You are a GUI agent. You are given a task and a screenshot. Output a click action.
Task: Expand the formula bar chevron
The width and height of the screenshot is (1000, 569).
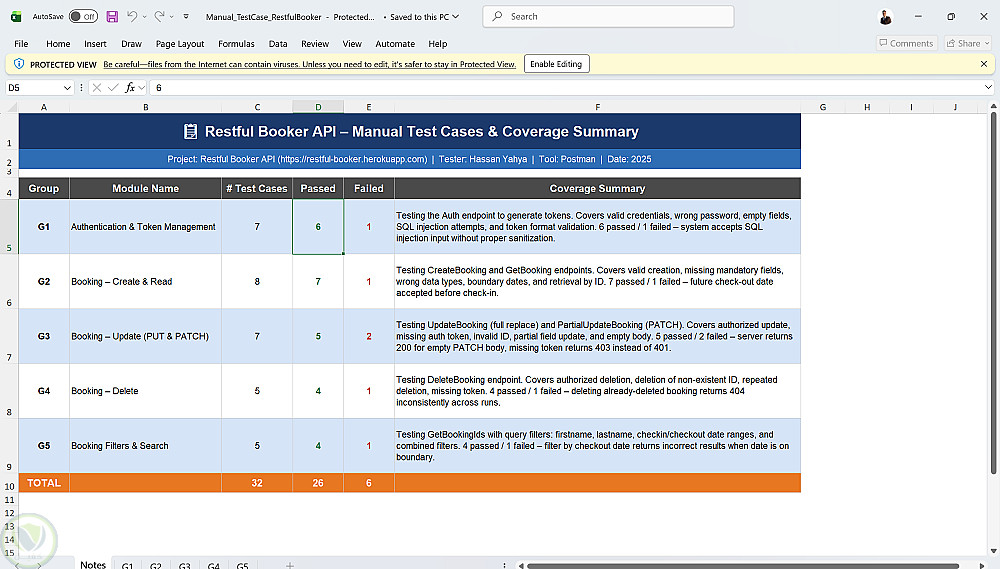coord(988,87)
